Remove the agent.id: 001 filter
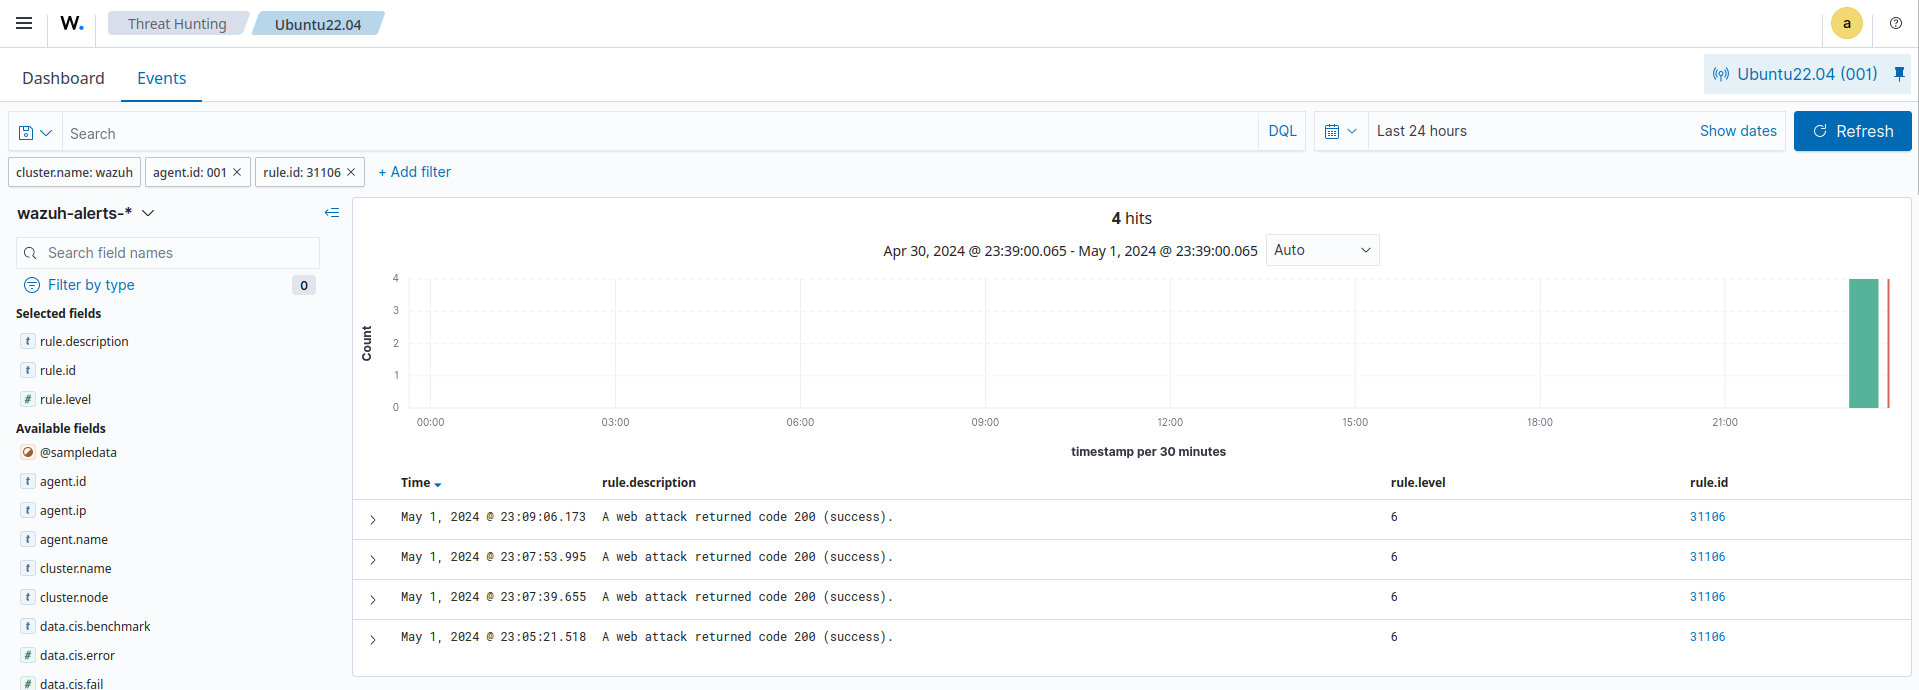Image resolution: width=1919 pixels, height=690 pixels. [237, 172]
